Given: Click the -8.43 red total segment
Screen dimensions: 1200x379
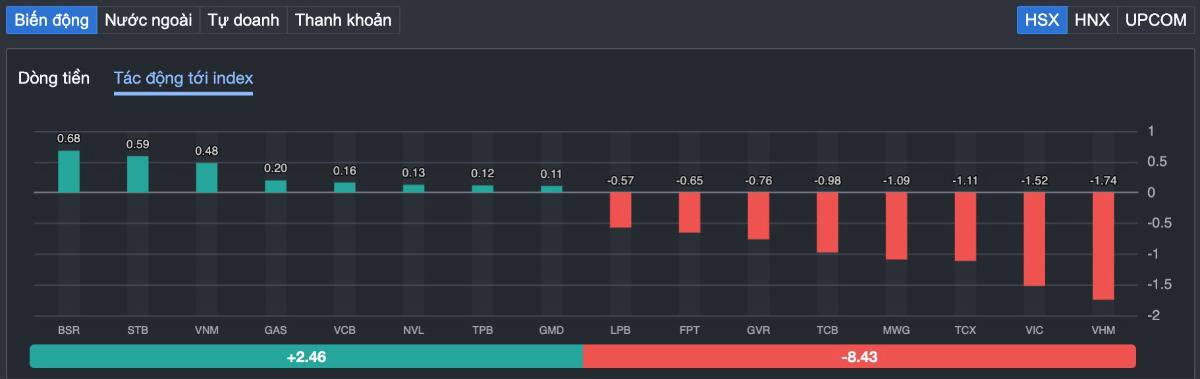Looking at the screenshot, I should [x=859, y=356].
